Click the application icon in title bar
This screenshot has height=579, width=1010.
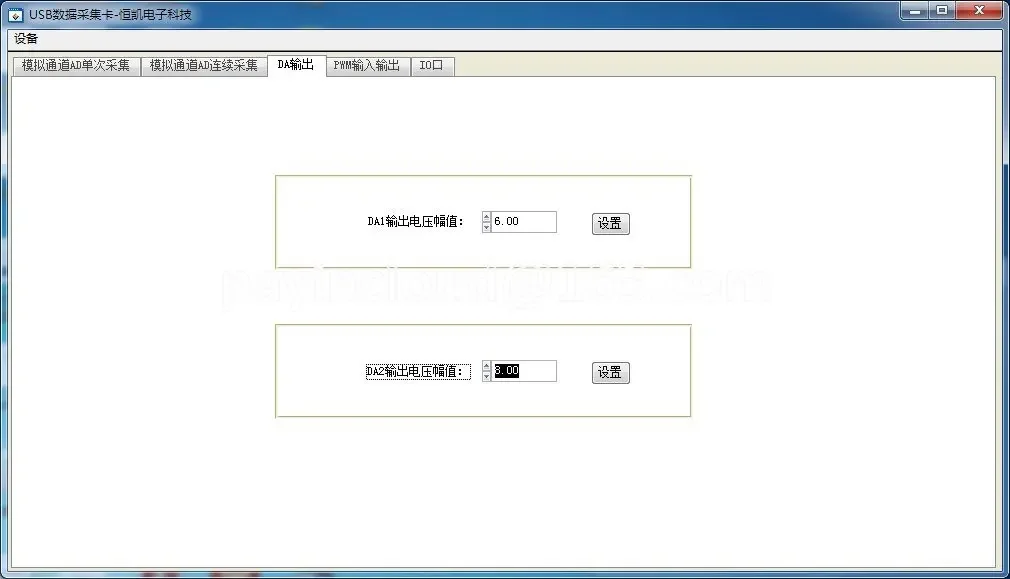15,14
